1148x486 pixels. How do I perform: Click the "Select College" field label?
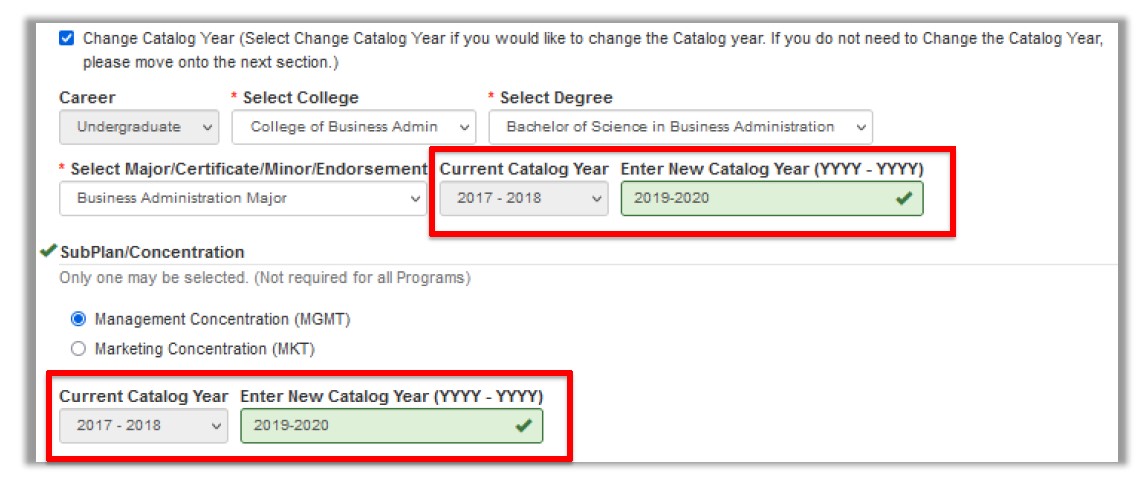300,98
